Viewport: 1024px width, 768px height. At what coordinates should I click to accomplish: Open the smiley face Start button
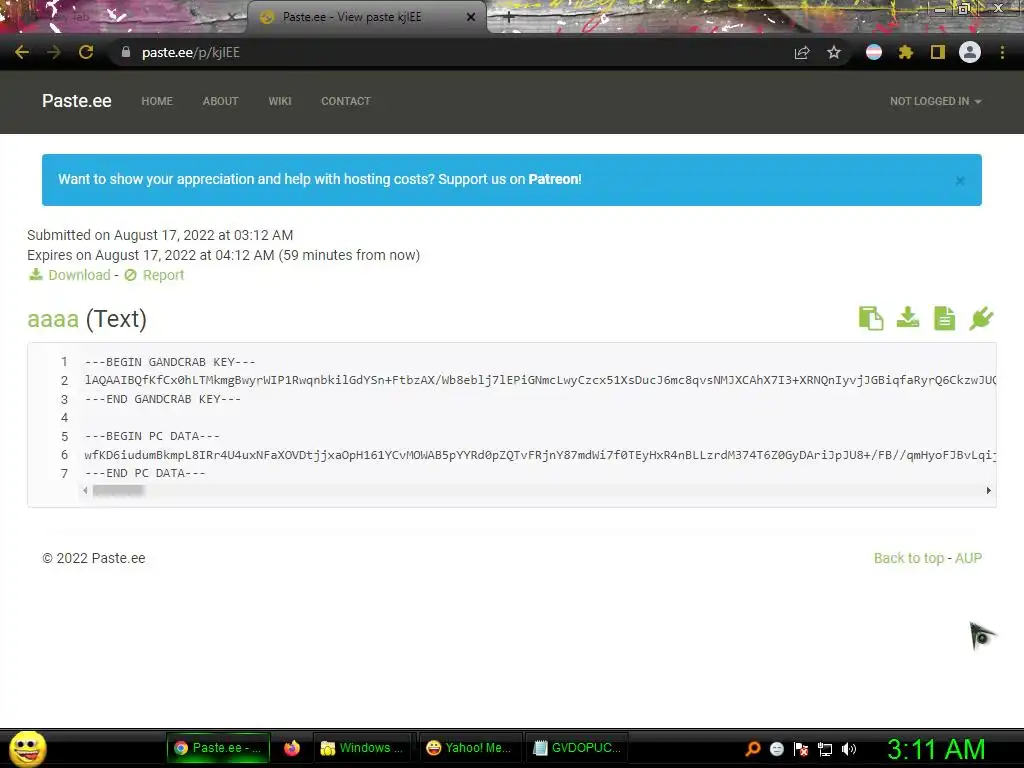27,748
